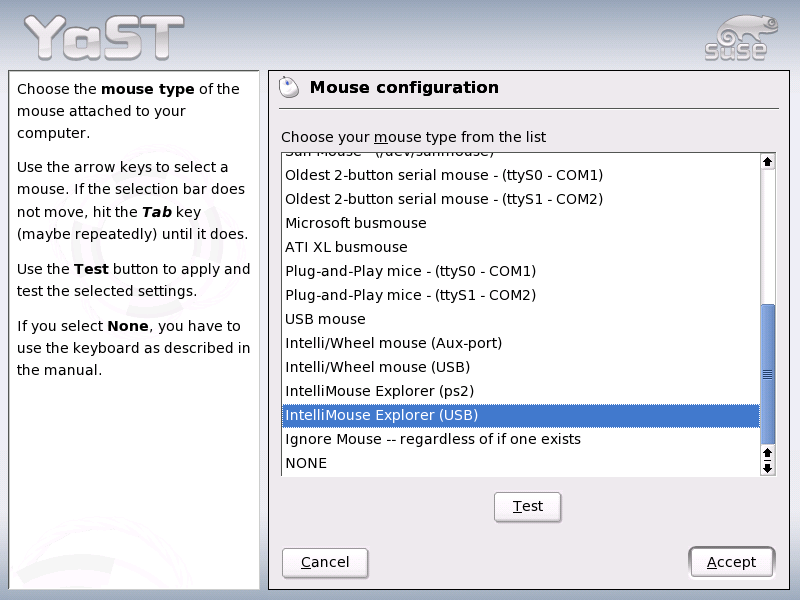Click Accept to confirm mouse settings

coord(731,561)
